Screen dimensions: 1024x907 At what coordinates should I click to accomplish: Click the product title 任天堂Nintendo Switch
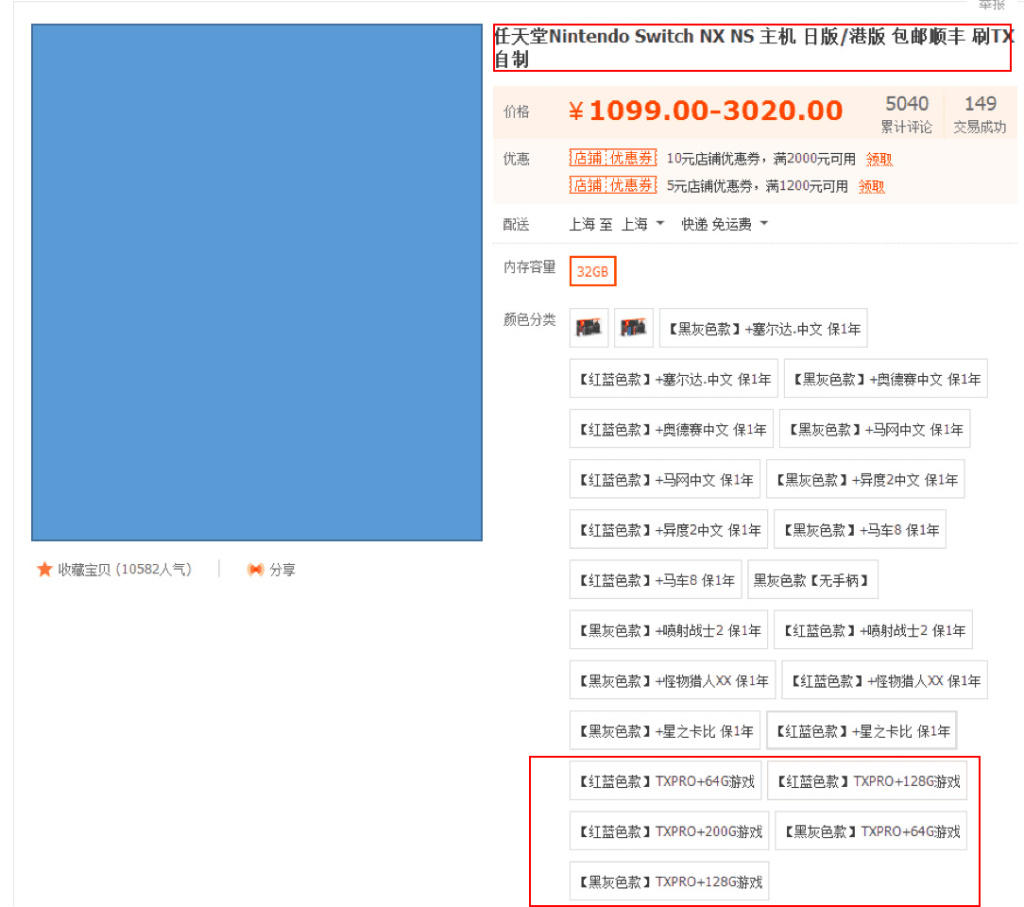(x=752, y=47)
